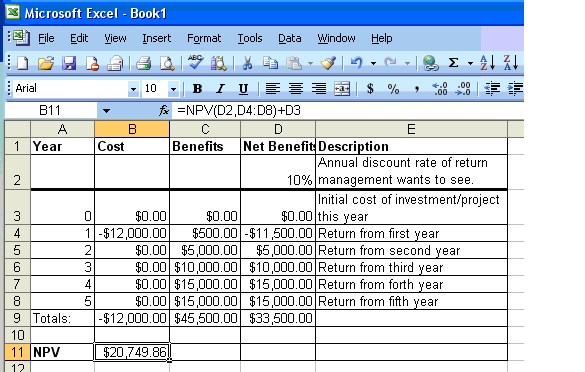Open the Paste options dropdown arrow

coord(310,63)
